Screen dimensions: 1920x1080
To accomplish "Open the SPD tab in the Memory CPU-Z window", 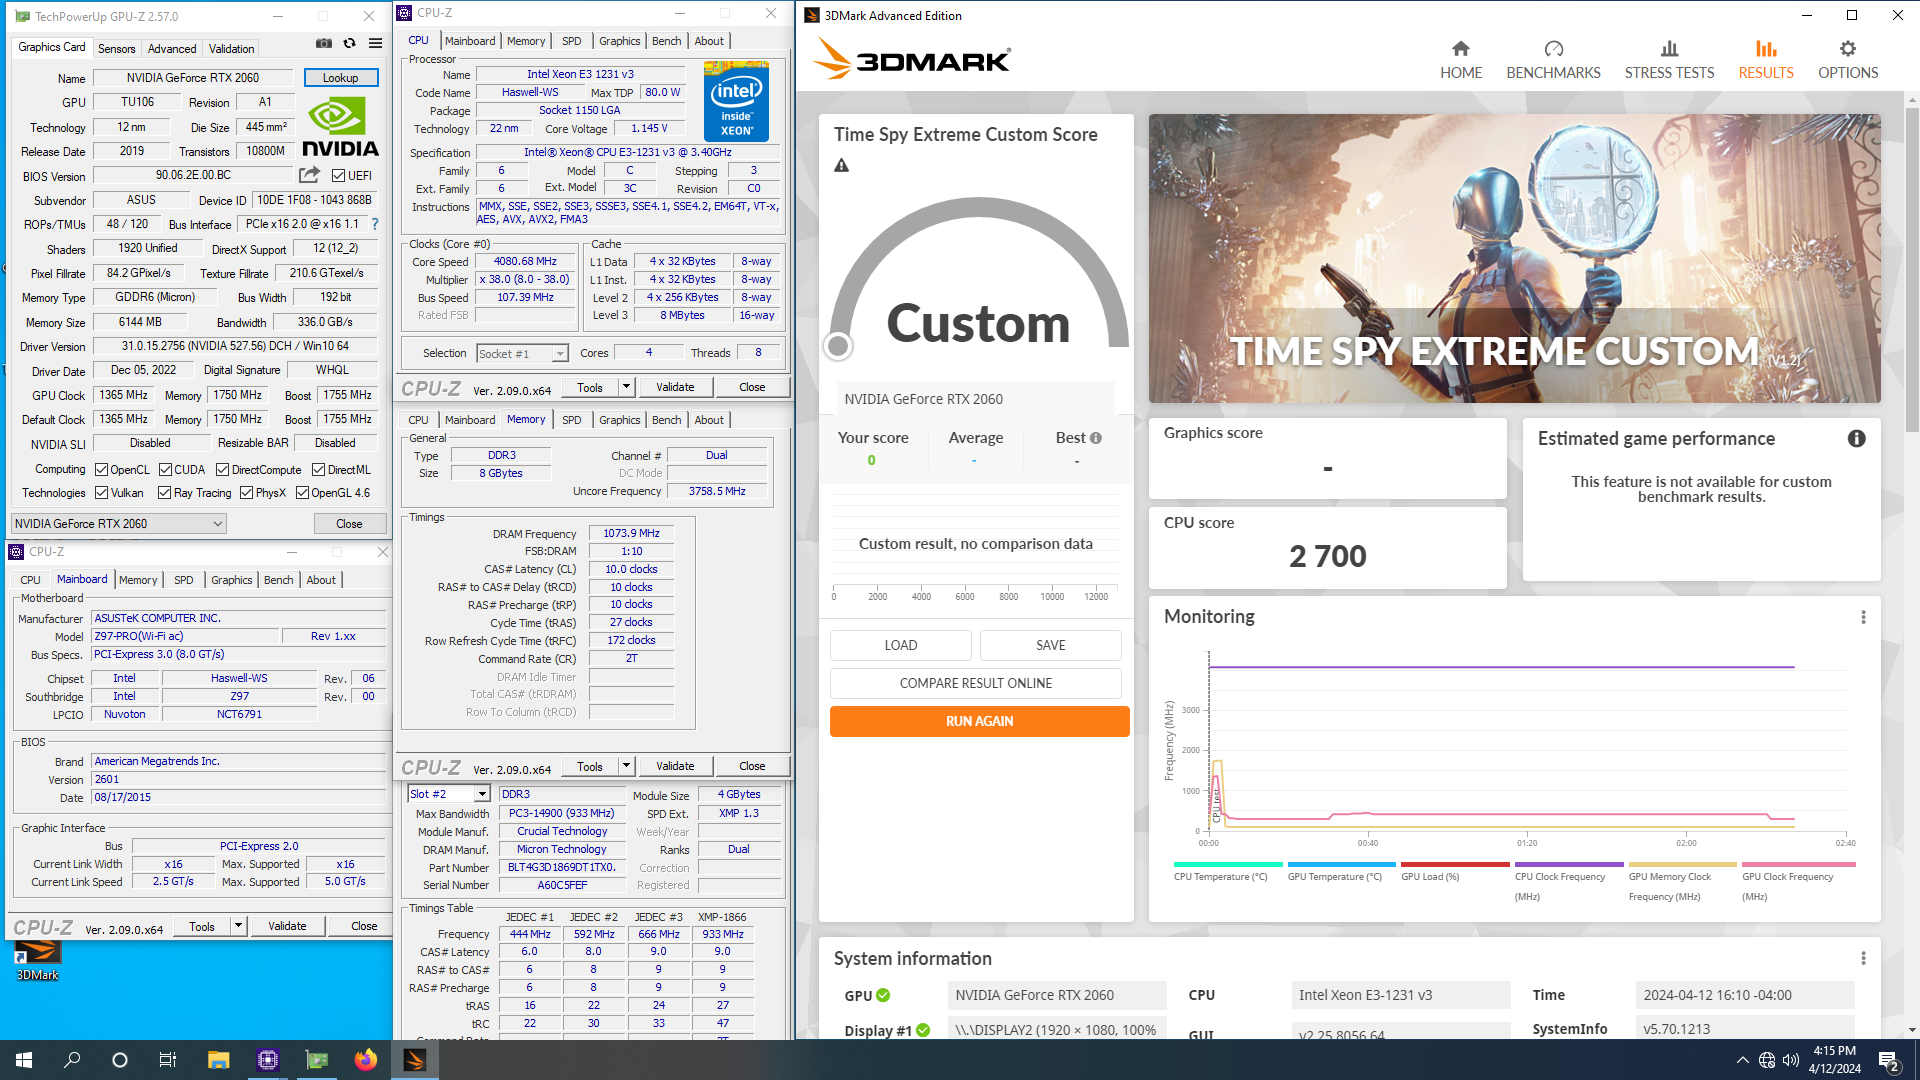I will [x=571, y=420].
